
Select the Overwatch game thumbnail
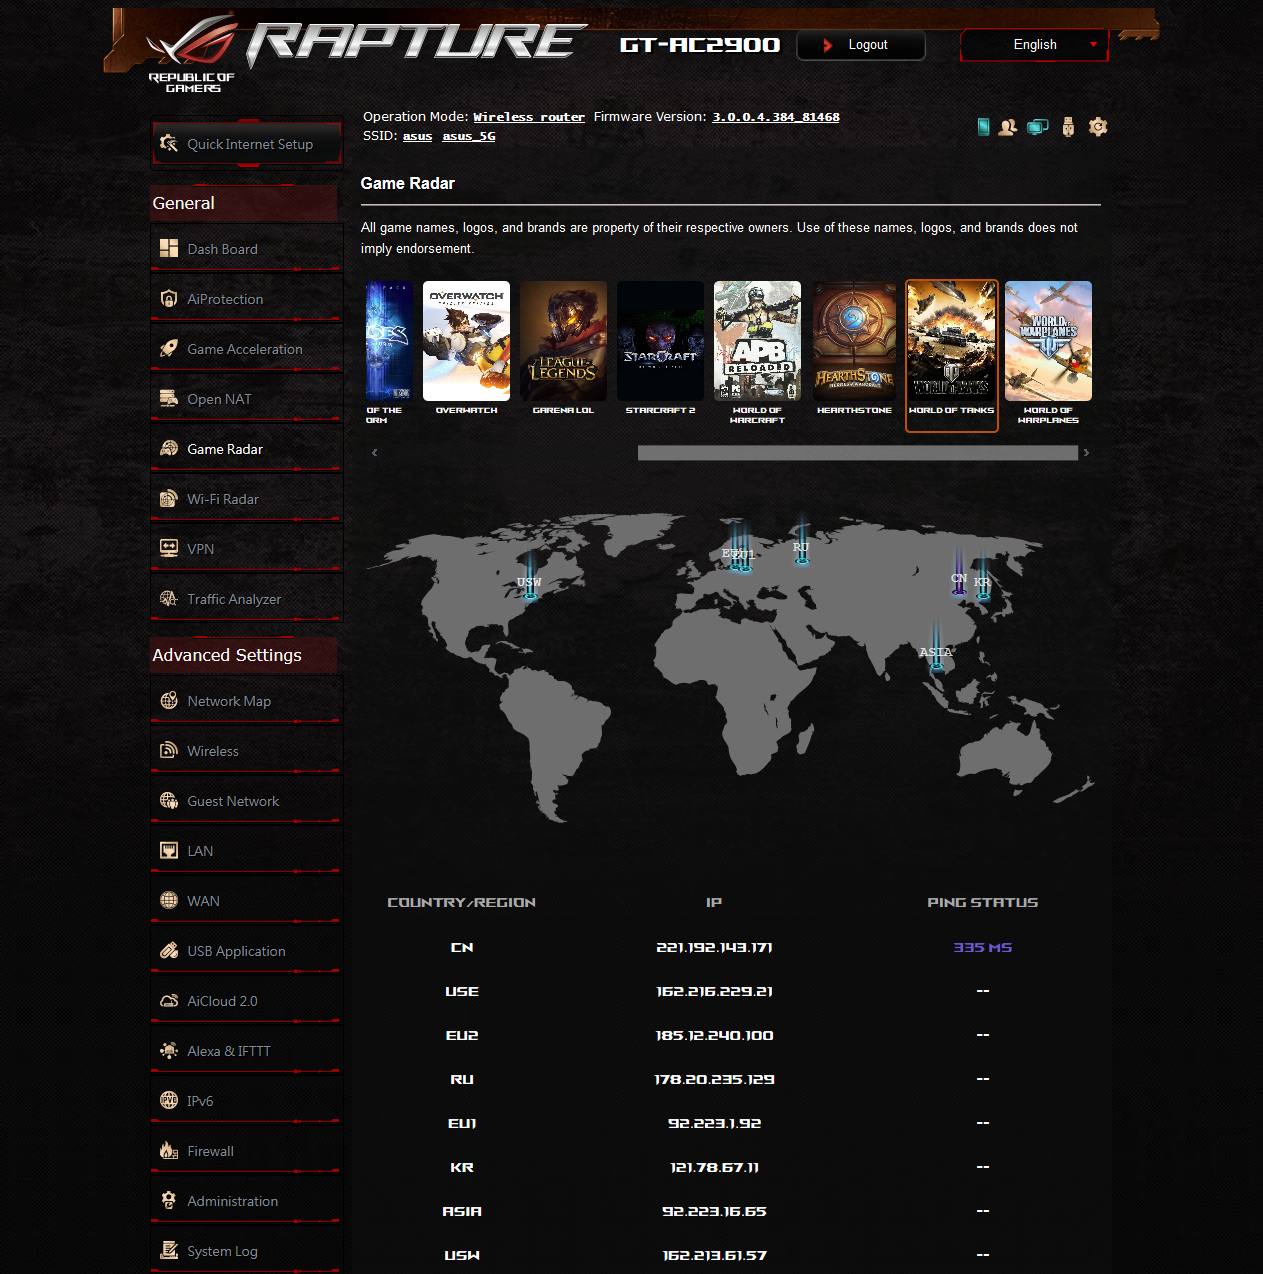(x=466, y=341)
